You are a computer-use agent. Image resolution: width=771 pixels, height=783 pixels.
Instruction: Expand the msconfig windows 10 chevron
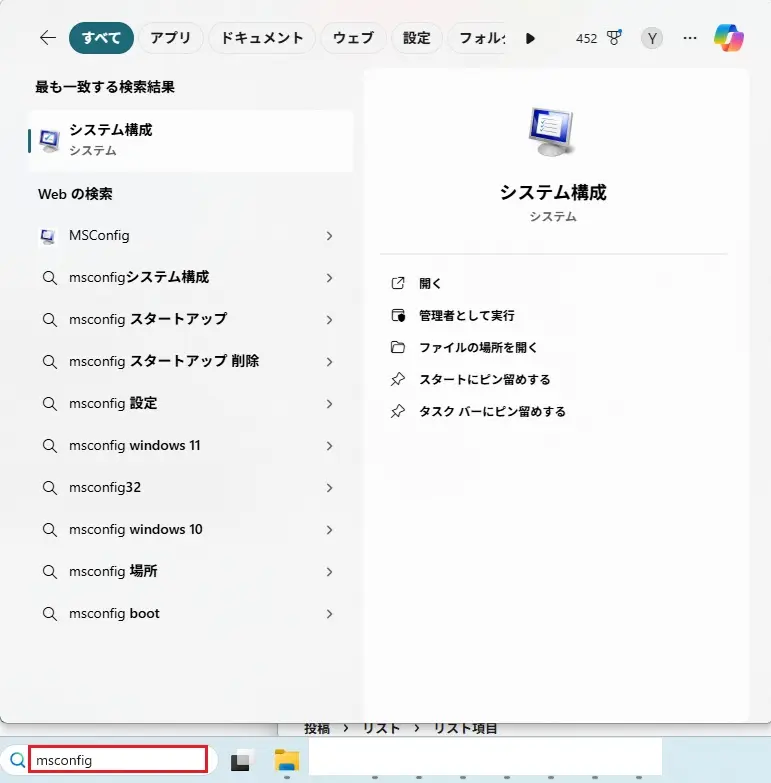[329, 529]
